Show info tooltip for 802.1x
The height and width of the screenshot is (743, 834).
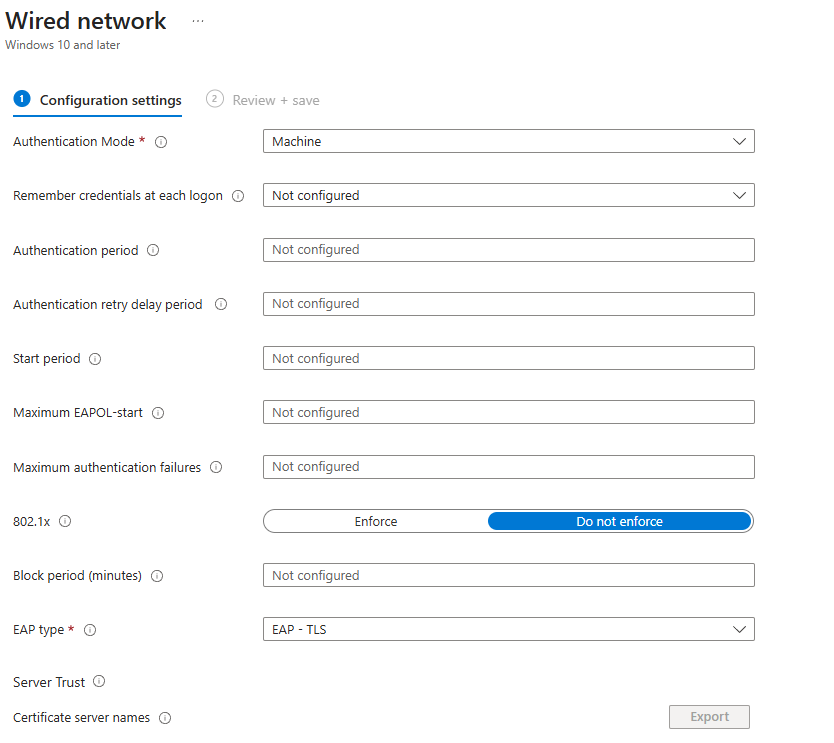[x=65, y=522]
